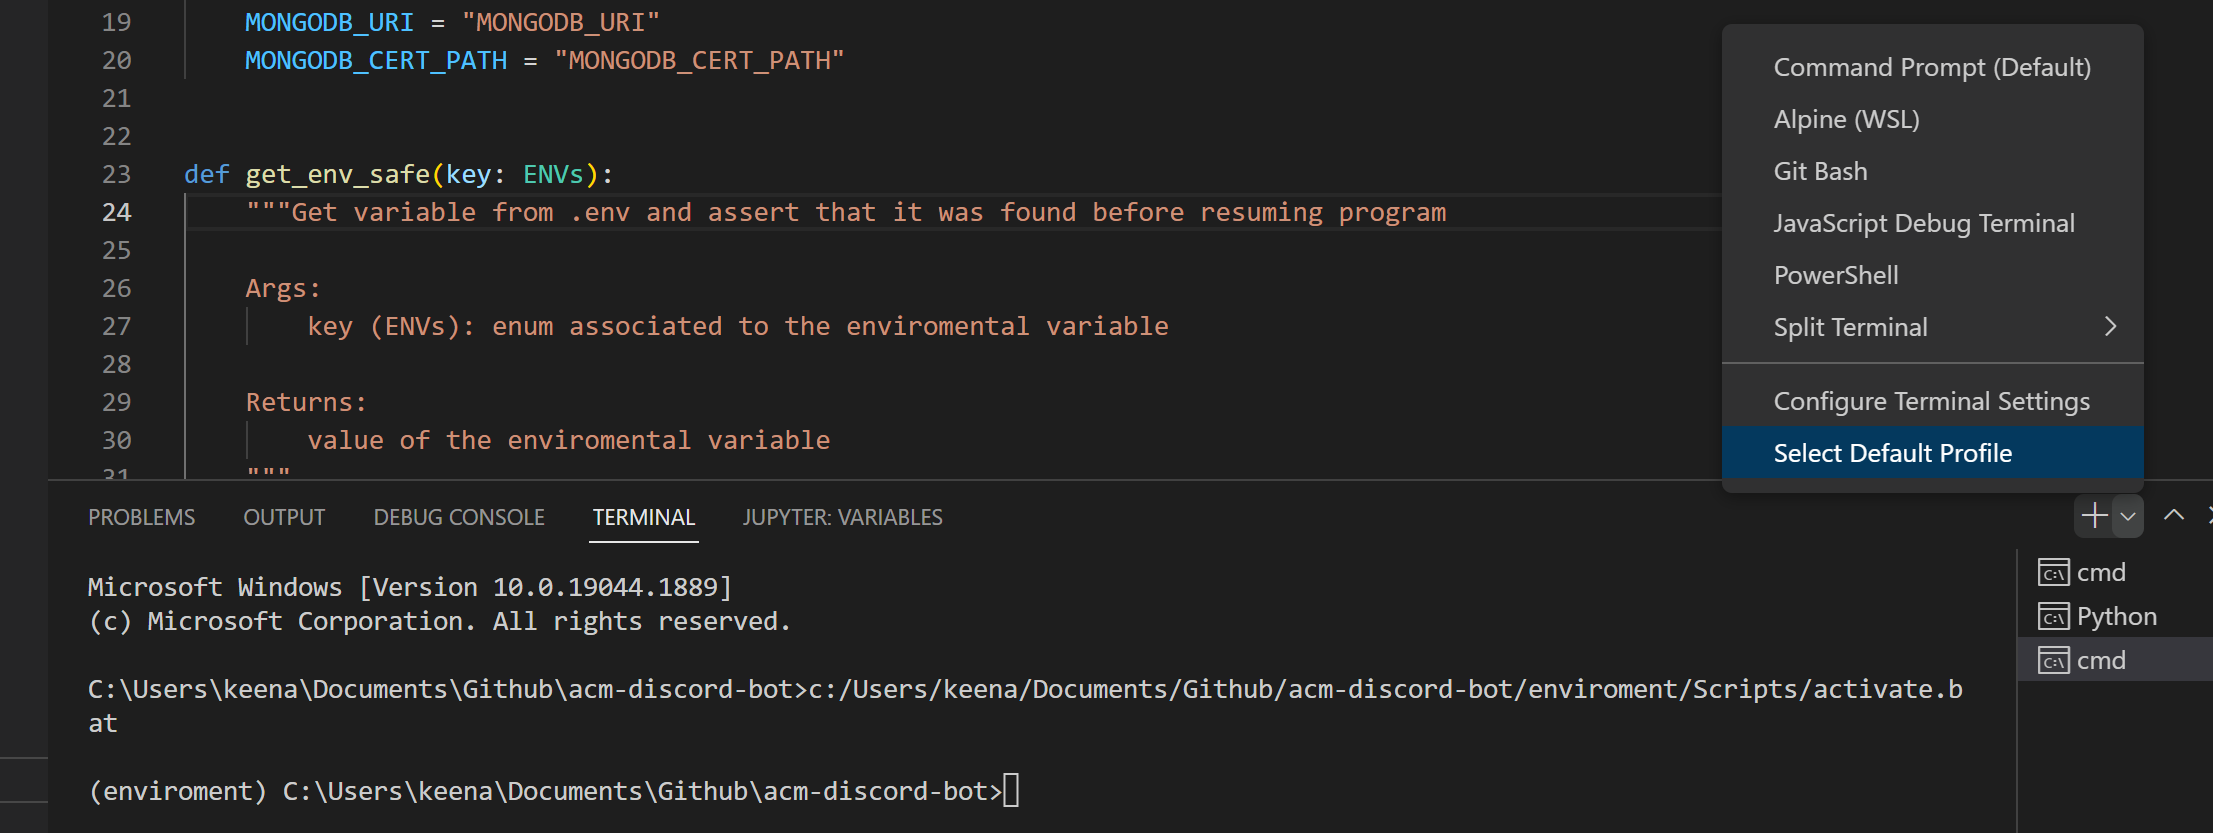Click the new terminal plus icon

tap(2094, 516)
